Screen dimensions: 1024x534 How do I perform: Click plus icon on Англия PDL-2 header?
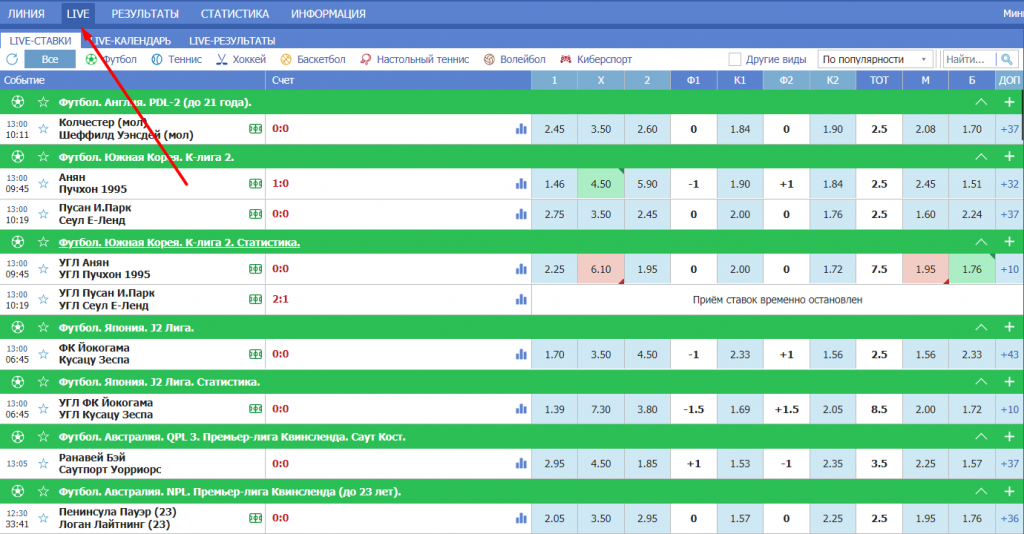1009,102
